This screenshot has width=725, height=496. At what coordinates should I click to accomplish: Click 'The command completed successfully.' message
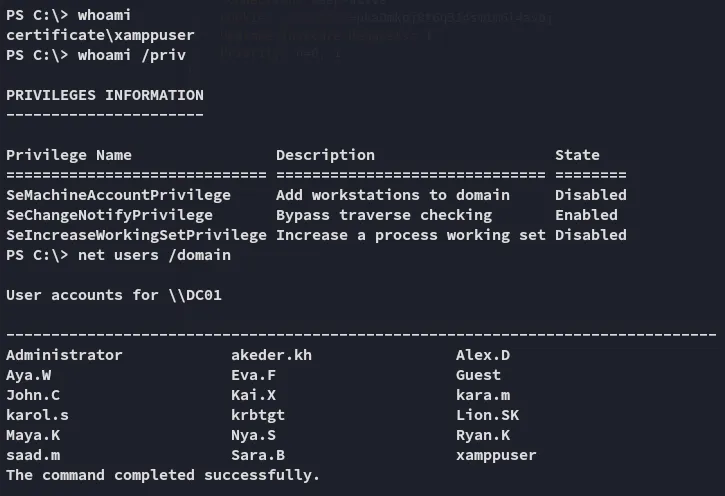(x=163, y=475)
